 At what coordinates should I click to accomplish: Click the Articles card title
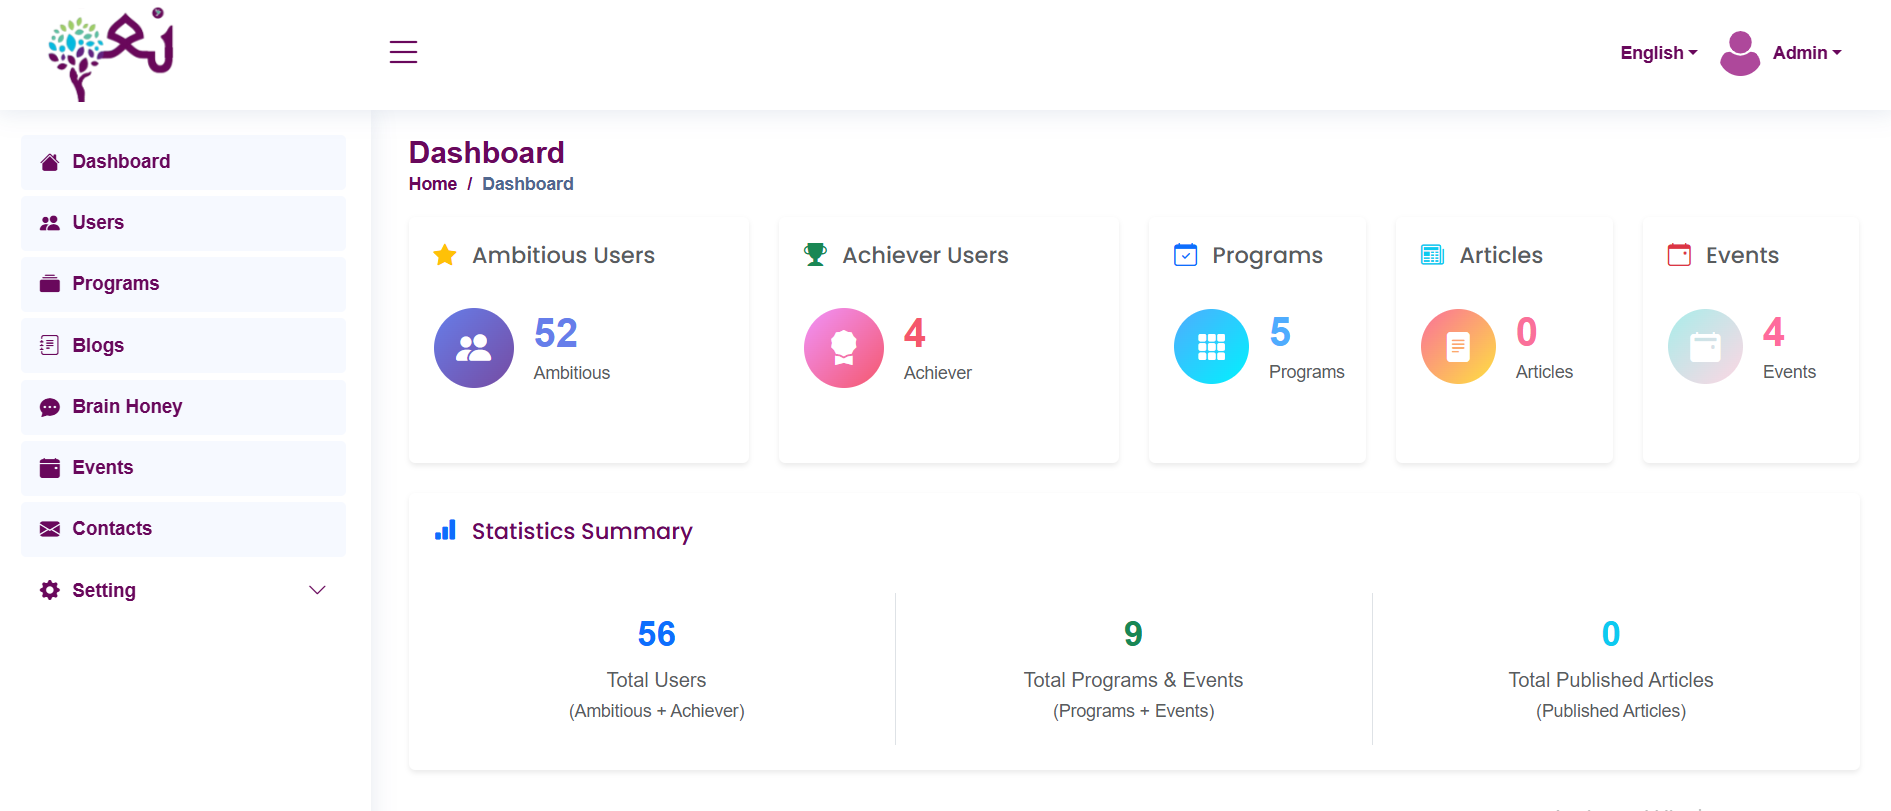pyautogui.click(x=1501, y=255)
